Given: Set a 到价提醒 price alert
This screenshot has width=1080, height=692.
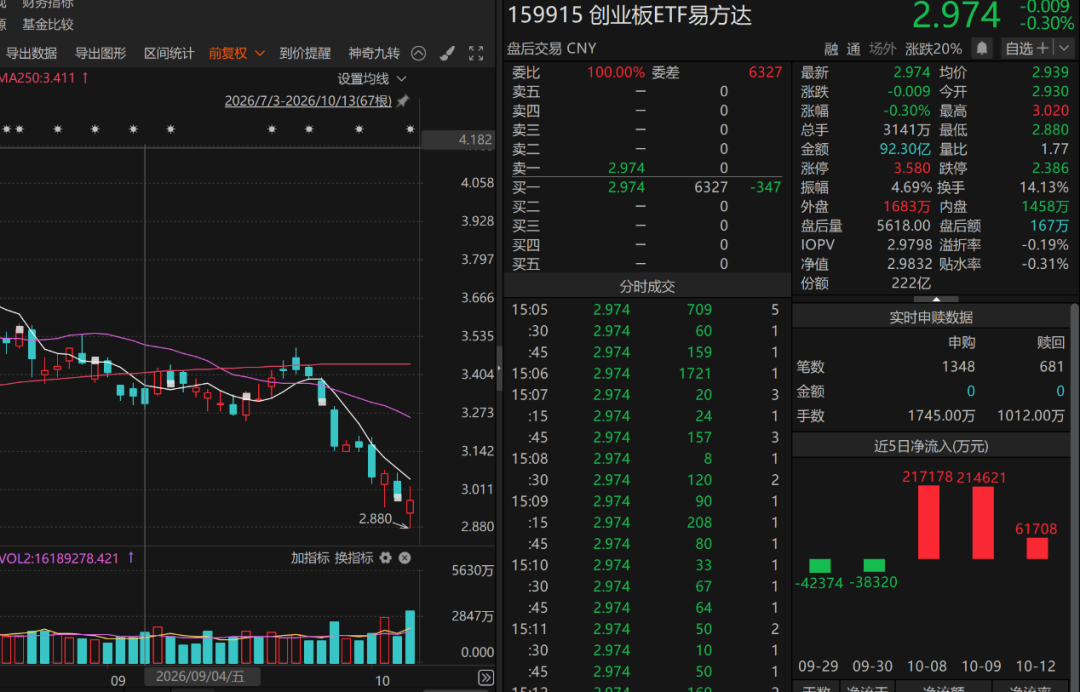Looking at the screenshot, I should coord(305,53).
